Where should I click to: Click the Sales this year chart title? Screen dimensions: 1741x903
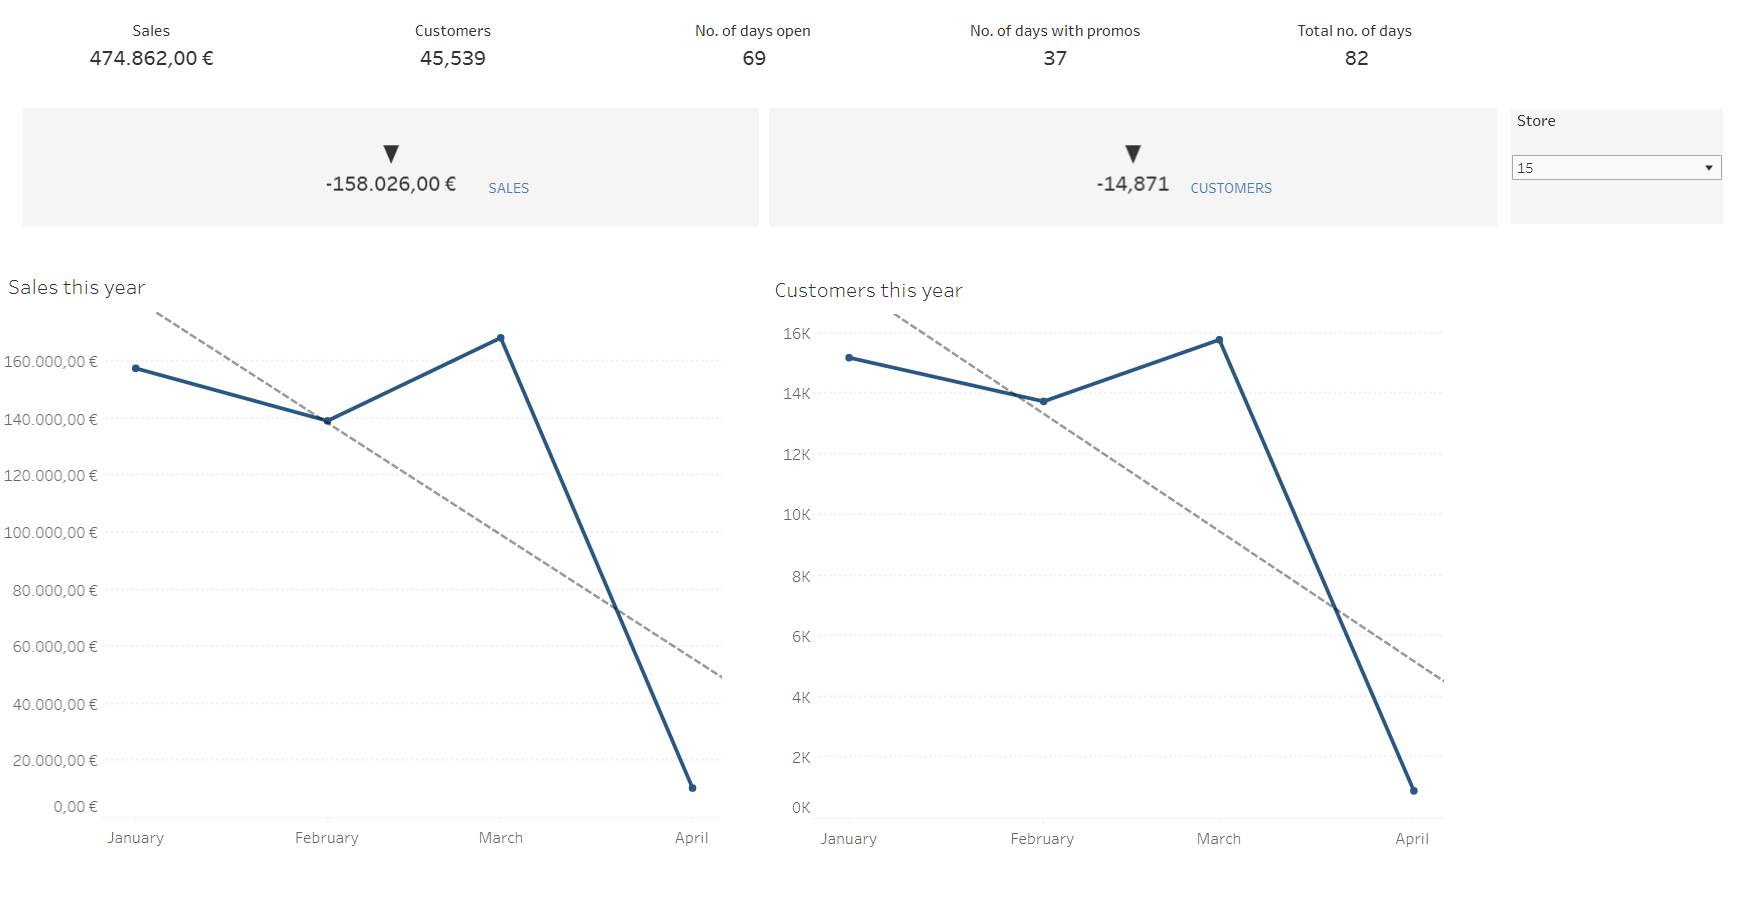[x=76, y=287]
